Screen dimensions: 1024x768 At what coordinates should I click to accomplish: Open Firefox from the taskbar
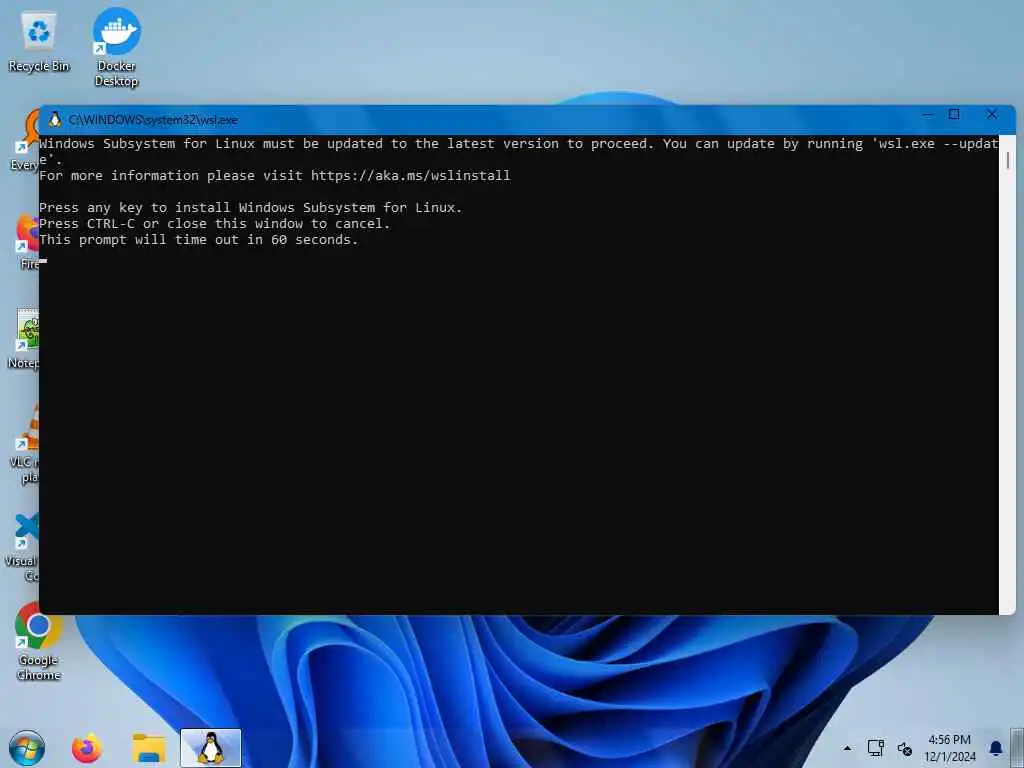87,748
